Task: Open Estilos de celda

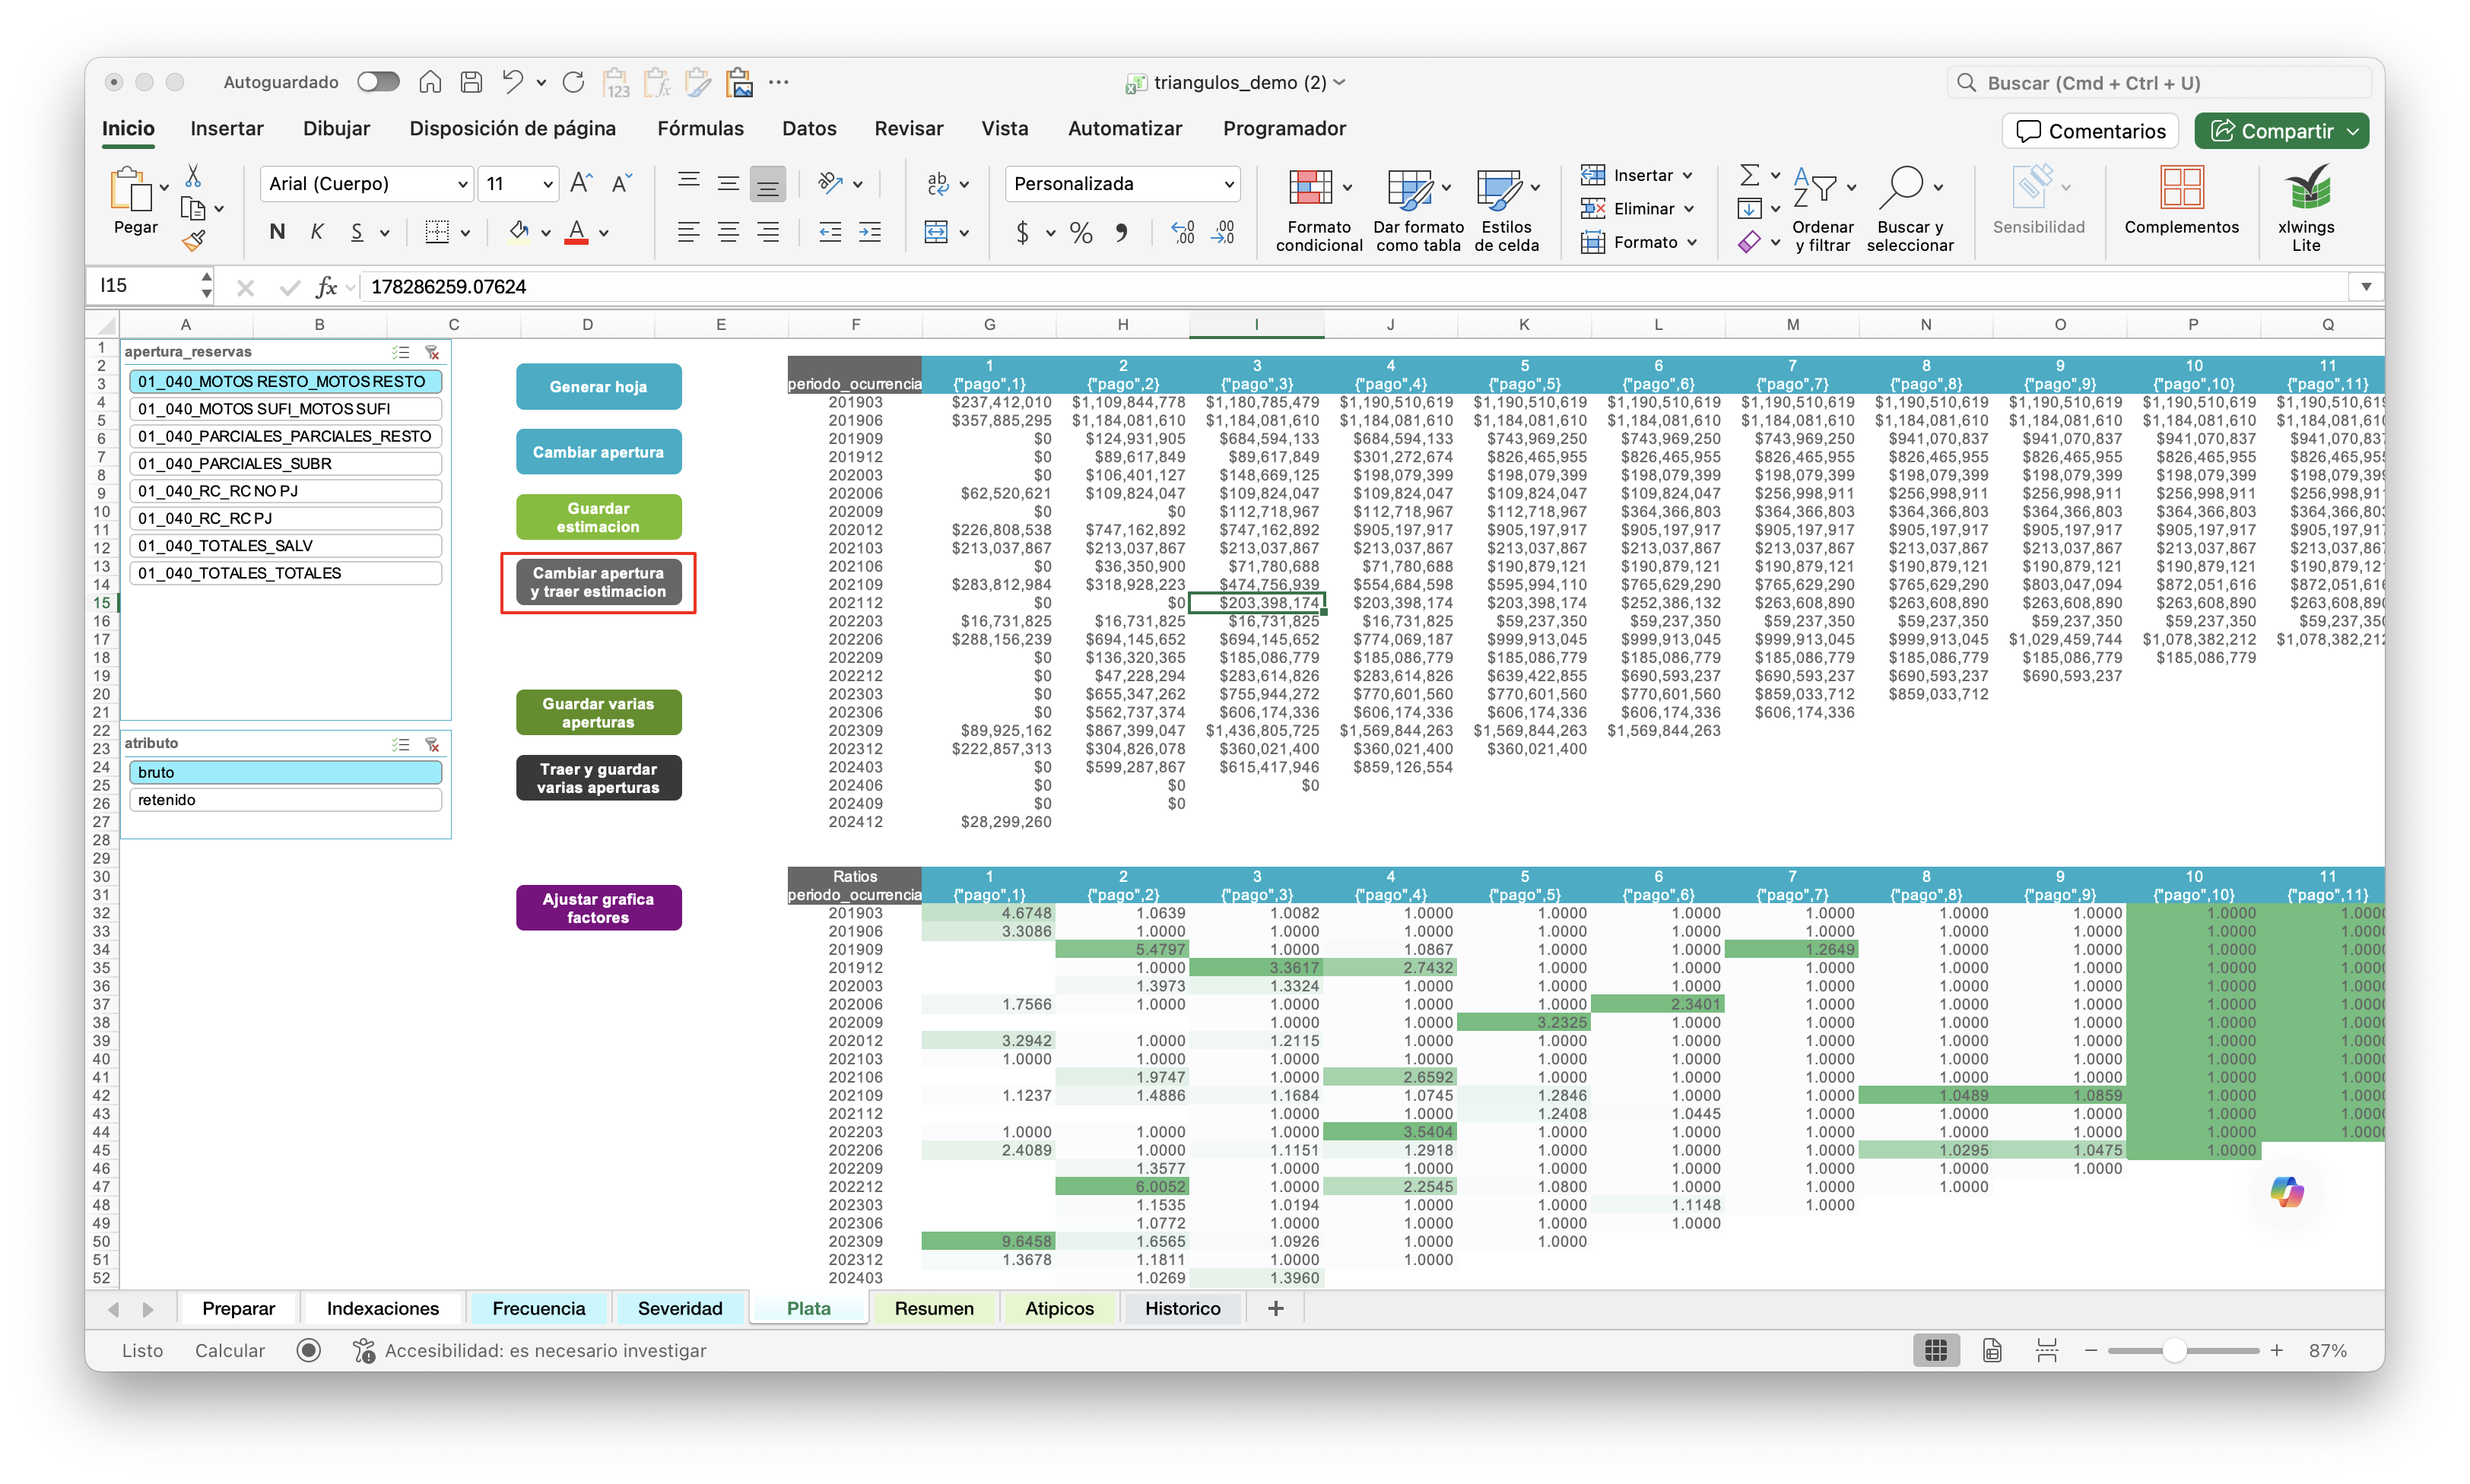Action: pyautogui.click(x=1506, y=210)
